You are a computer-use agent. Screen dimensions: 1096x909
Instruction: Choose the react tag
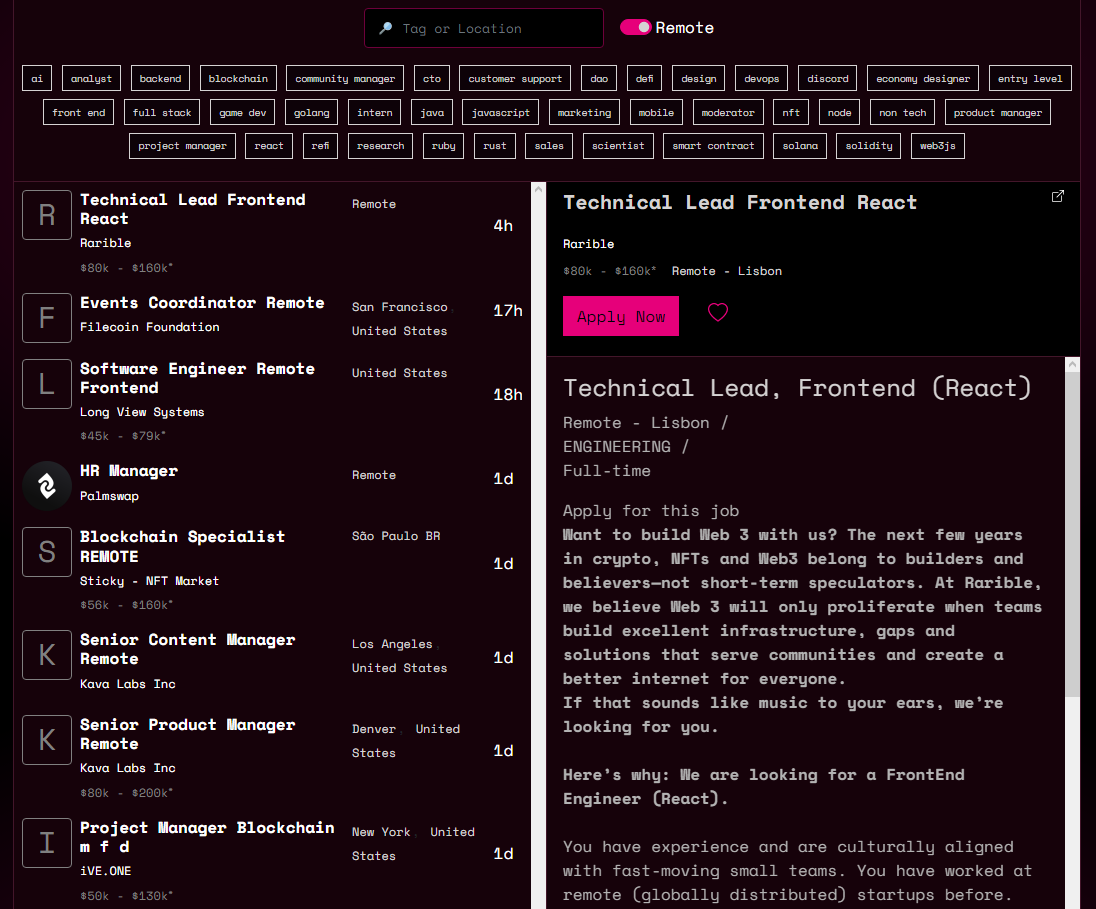(x=269, y=145)
